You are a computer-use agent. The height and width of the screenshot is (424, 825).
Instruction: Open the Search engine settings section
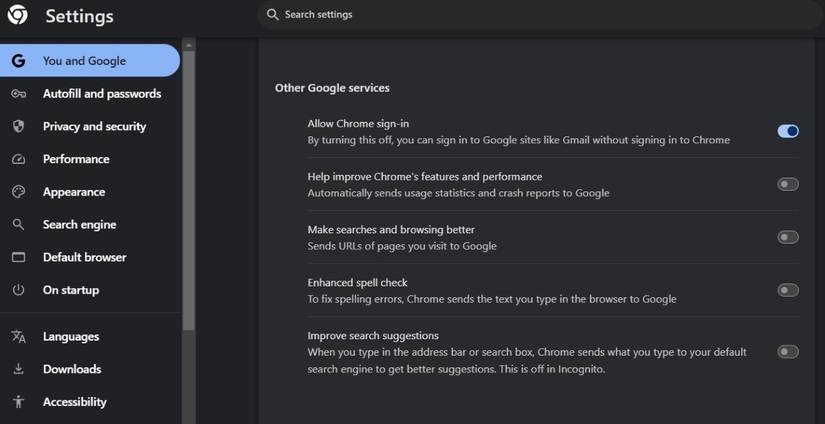click(x=79, y=225)
